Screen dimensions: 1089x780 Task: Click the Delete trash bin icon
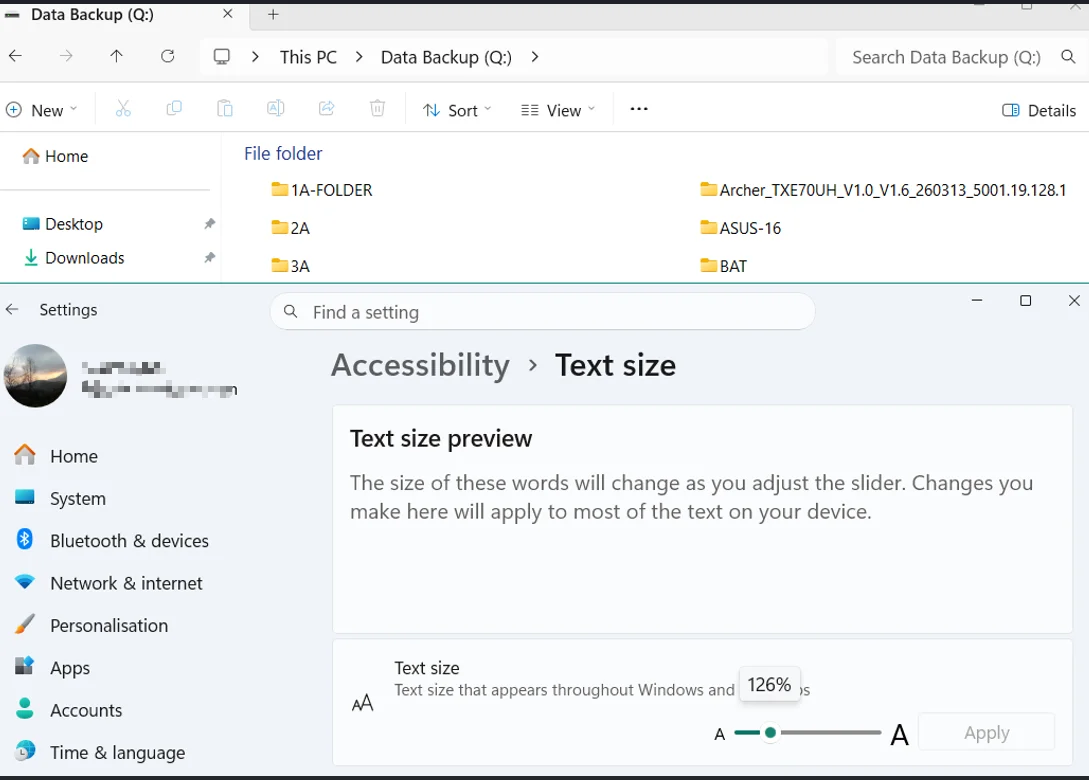tap(377, 108)
